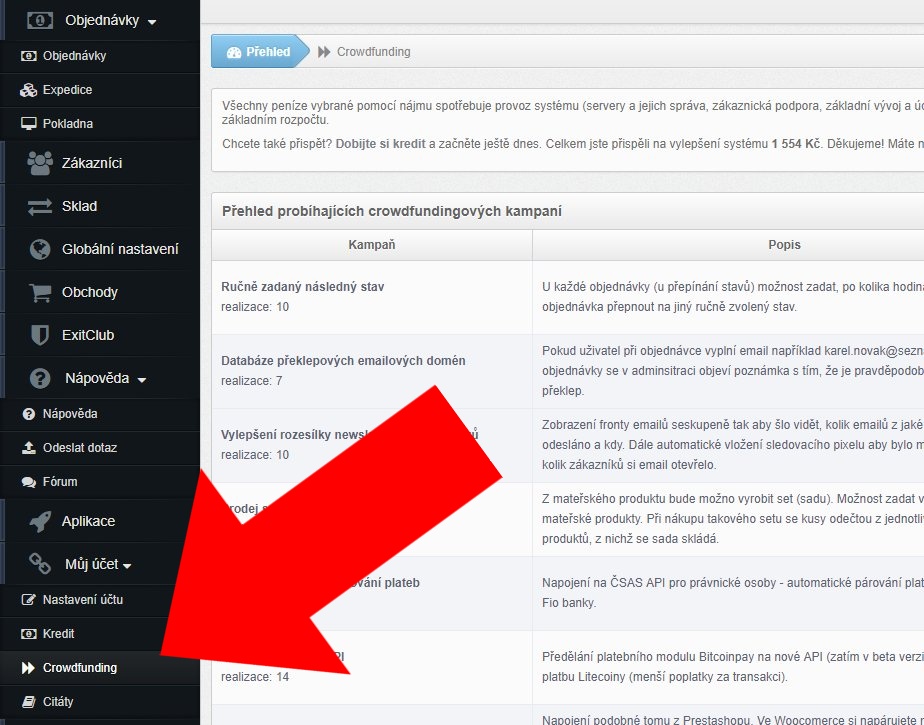Click the Obchody shopping cart icon

(x=40, y=292)
